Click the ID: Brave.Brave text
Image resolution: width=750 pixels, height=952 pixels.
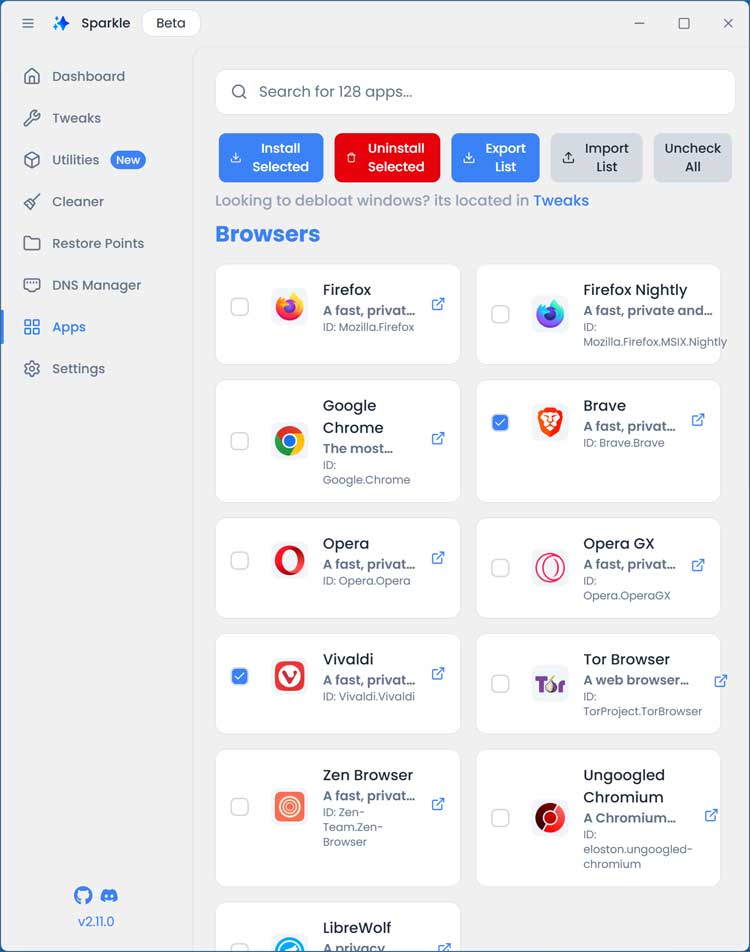[624, 443]
